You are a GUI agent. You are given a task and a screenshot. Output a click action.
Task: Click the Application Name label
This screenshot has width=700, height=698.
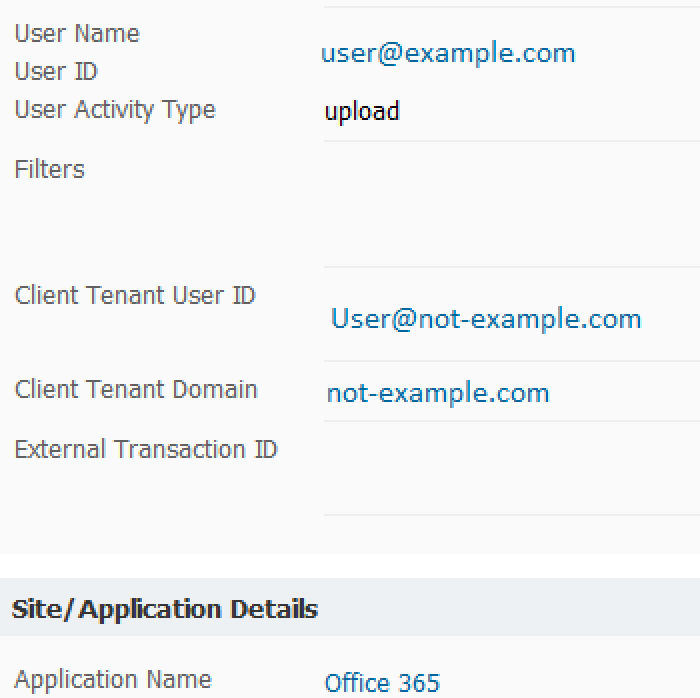tap(113, 680)
